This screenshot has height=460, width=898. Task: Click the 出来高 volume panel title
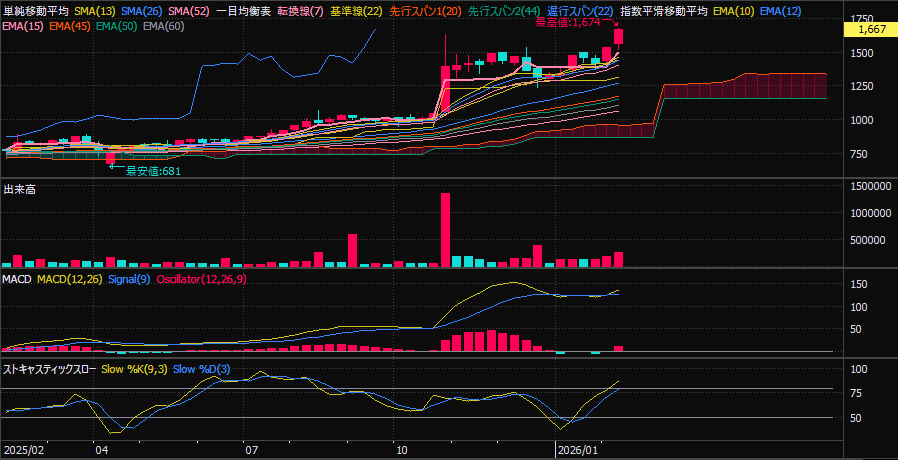pyautogui.click(x=20, y=188)
